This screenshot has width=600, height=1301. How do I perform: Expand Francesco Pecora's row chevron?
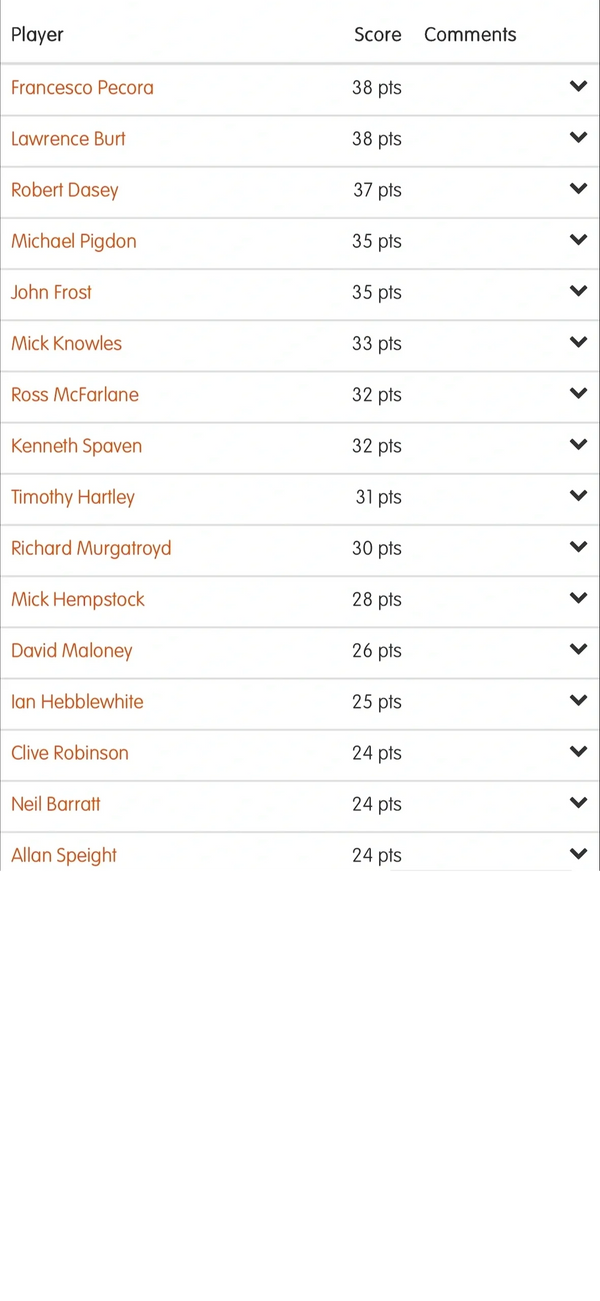point(578,87)
